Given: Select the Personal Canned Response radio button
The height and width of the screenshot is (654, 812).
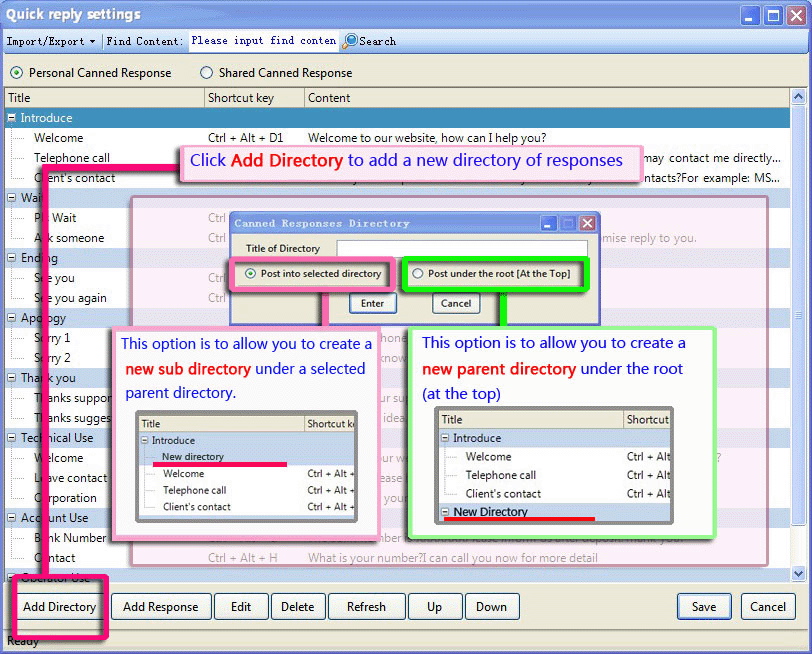Looking at the screenshot, I should point(17,73).
